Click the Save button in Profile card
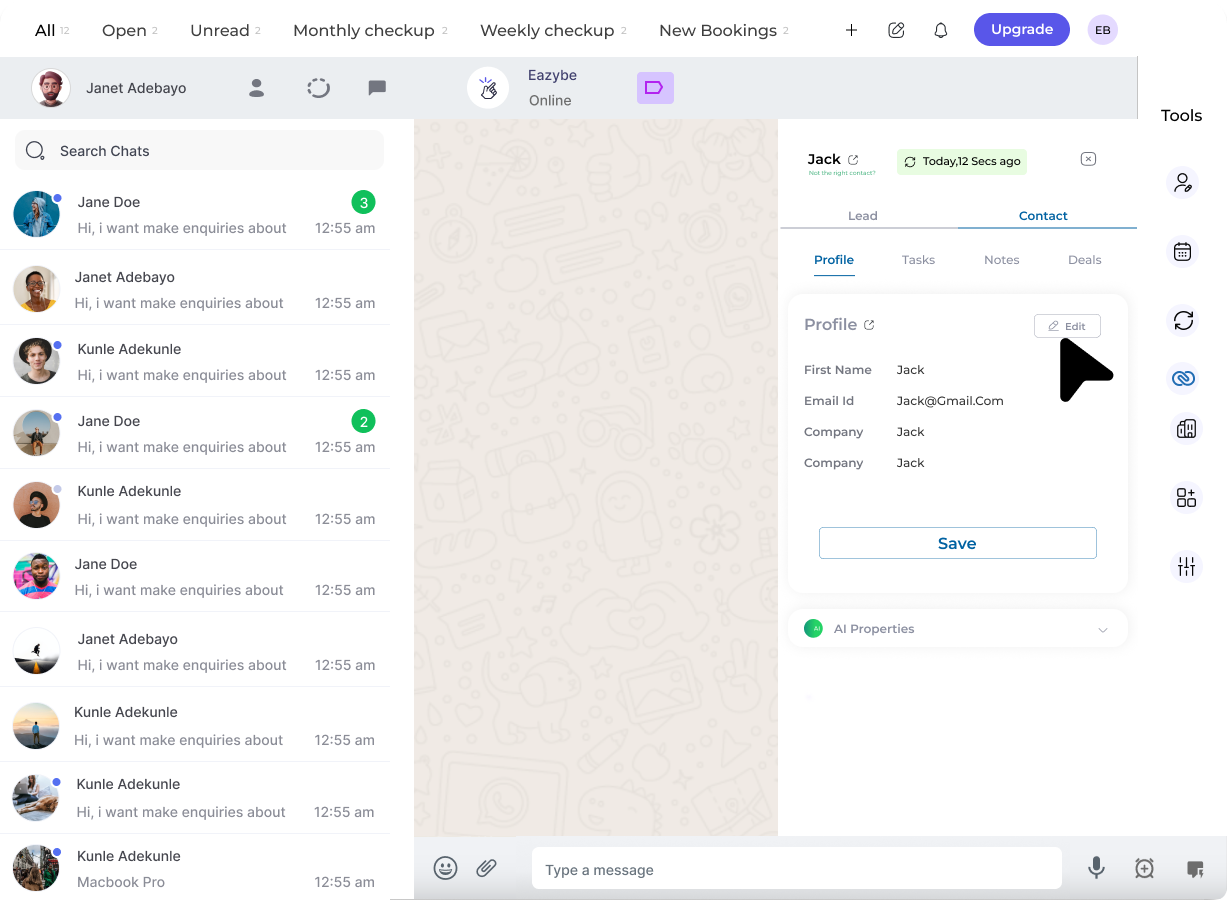Viewport: 1227px width, 900px height. [957, 543]
